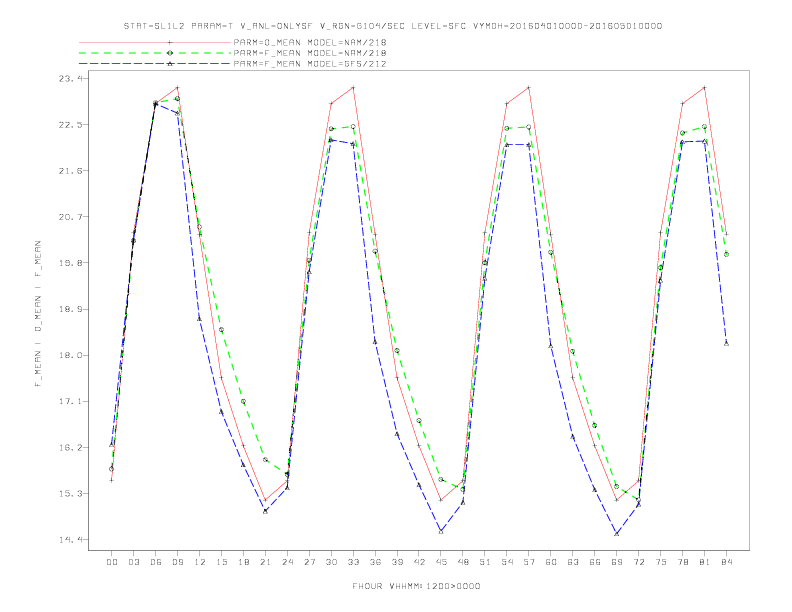The width and height of the screenshot is (792, 612).
Task: Click y-axis tick label 15.3
Action: tap(69, 494)
